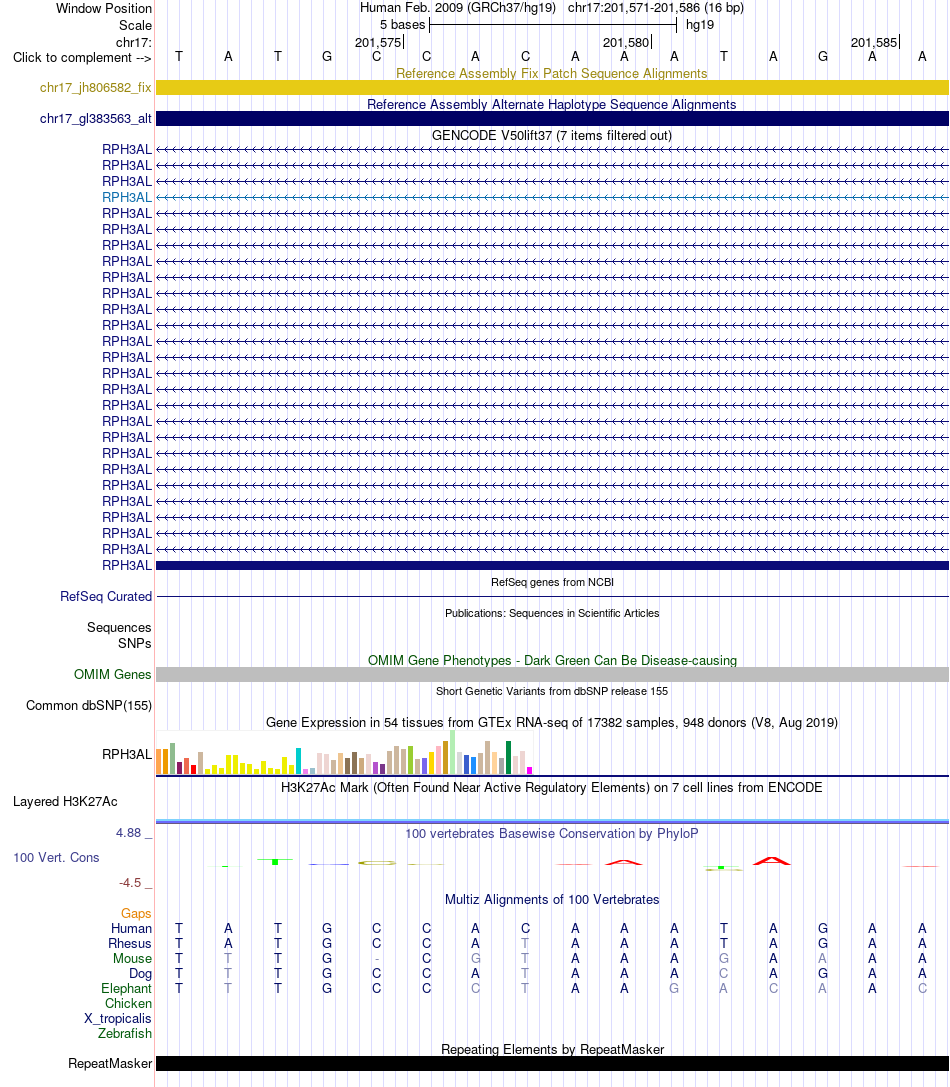Open Short Genetic Variants from dbSNP title
This screenshot has height=1087, width=950.
pos(552,691)
